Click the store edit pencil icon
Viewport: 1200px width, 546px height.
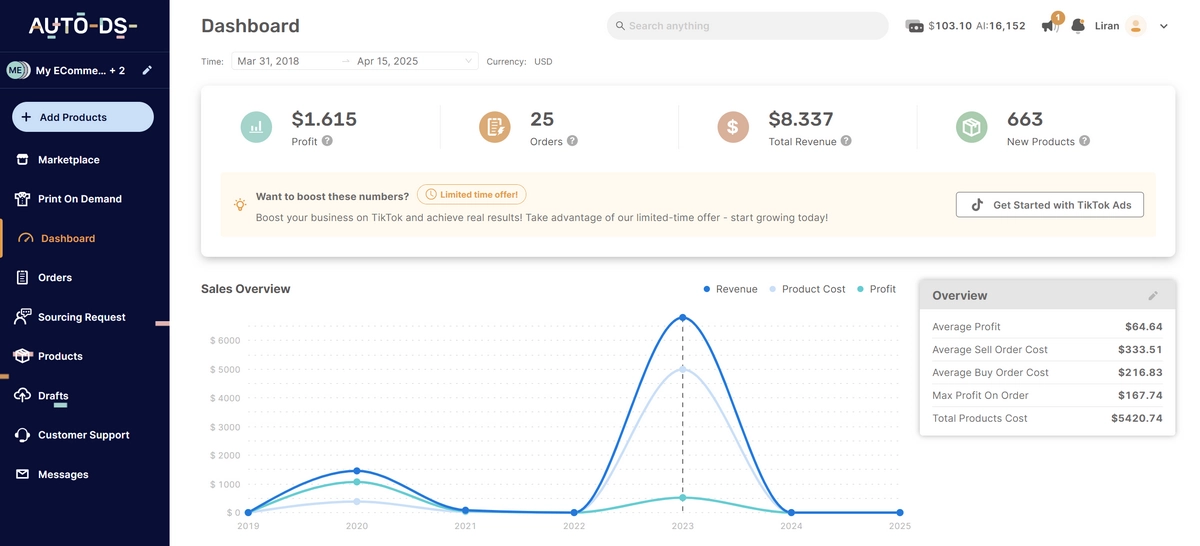[x=147, y=70]
